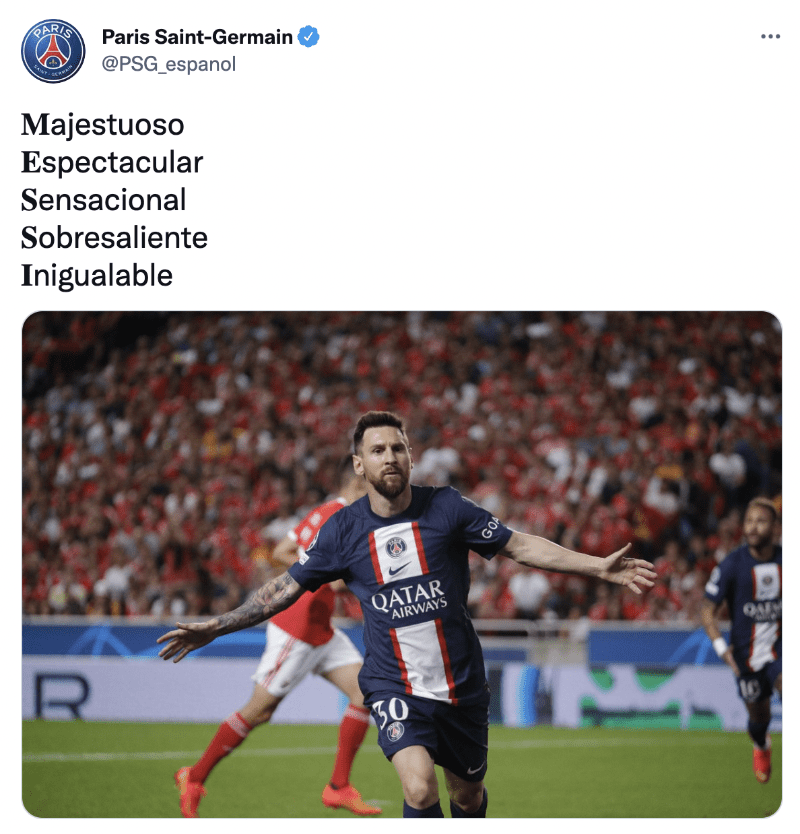Click the PSG crest on the shorts
The image size is (800, 834).
tap(395, 732)
